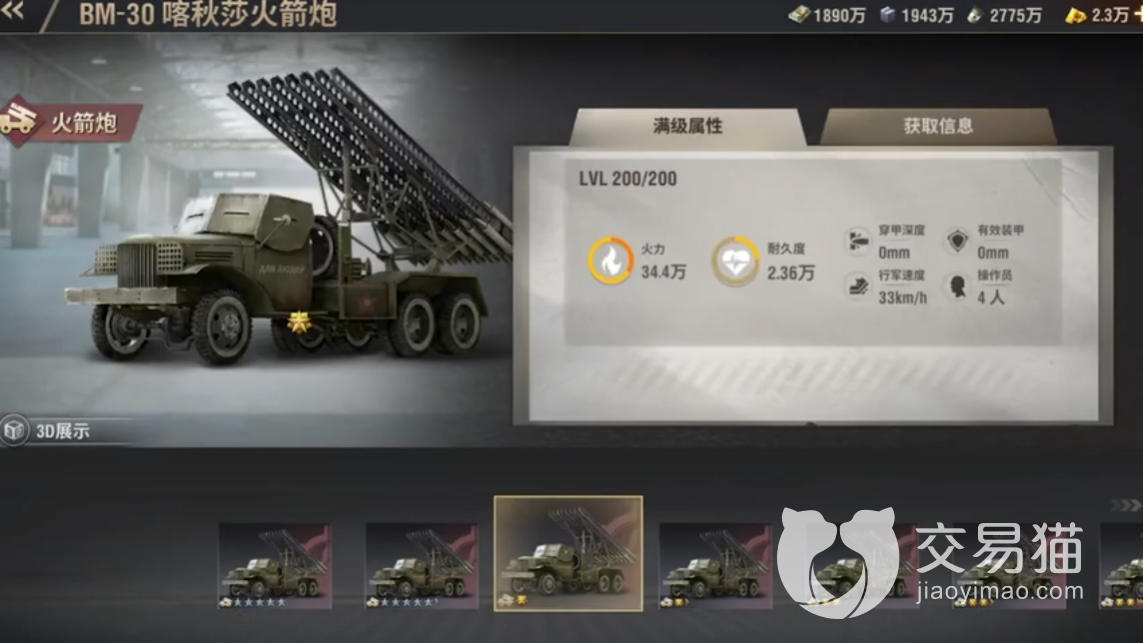Tap the orange firepower flame icon
The width and height of the screenshot is (1143, 643).
[x=611, y=260]
